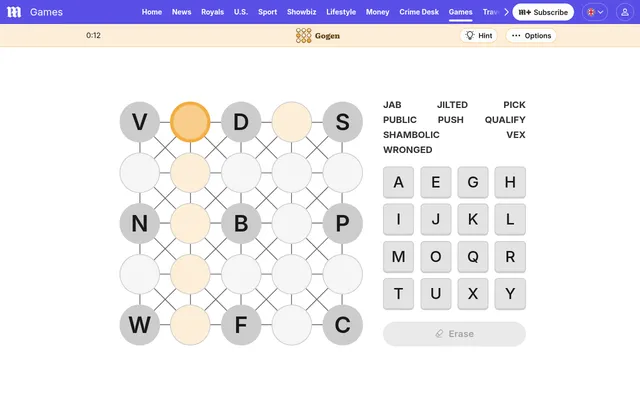Click the 0:12 game timer

tap(93, 36)
